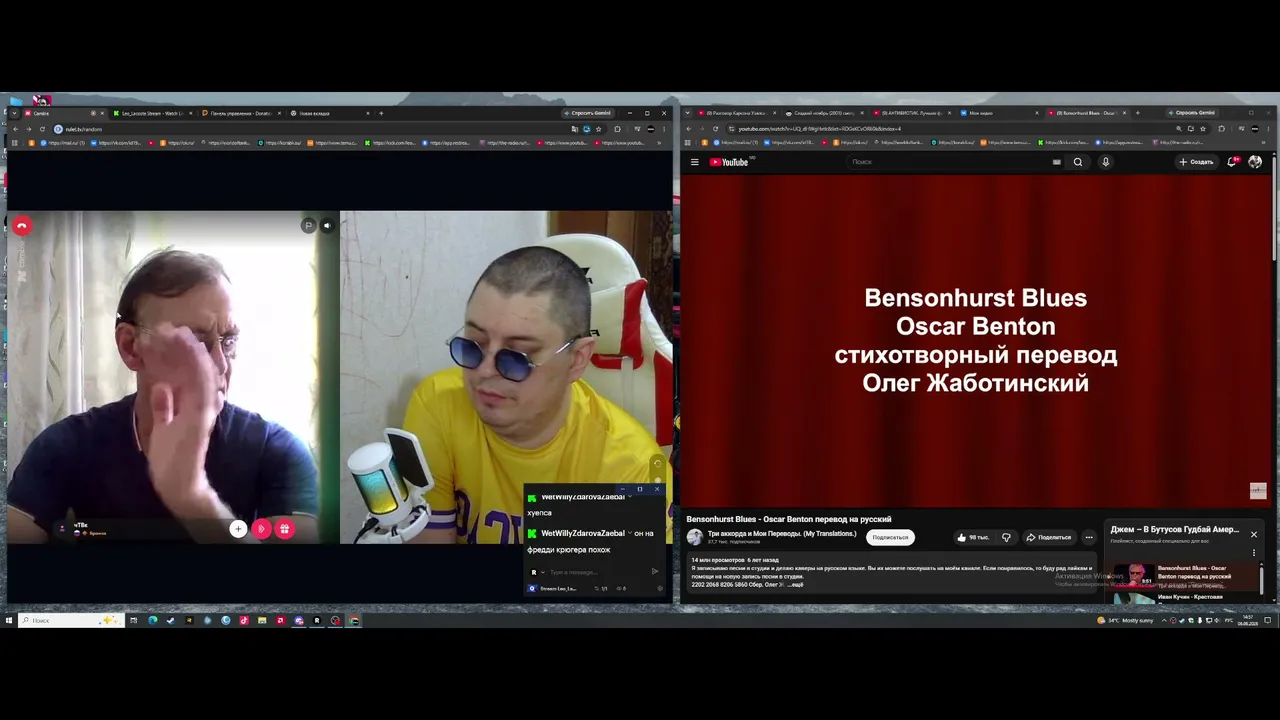
Task: Open the weather widget showing 34°C Mostly sunny
Action: (1125, 620)
